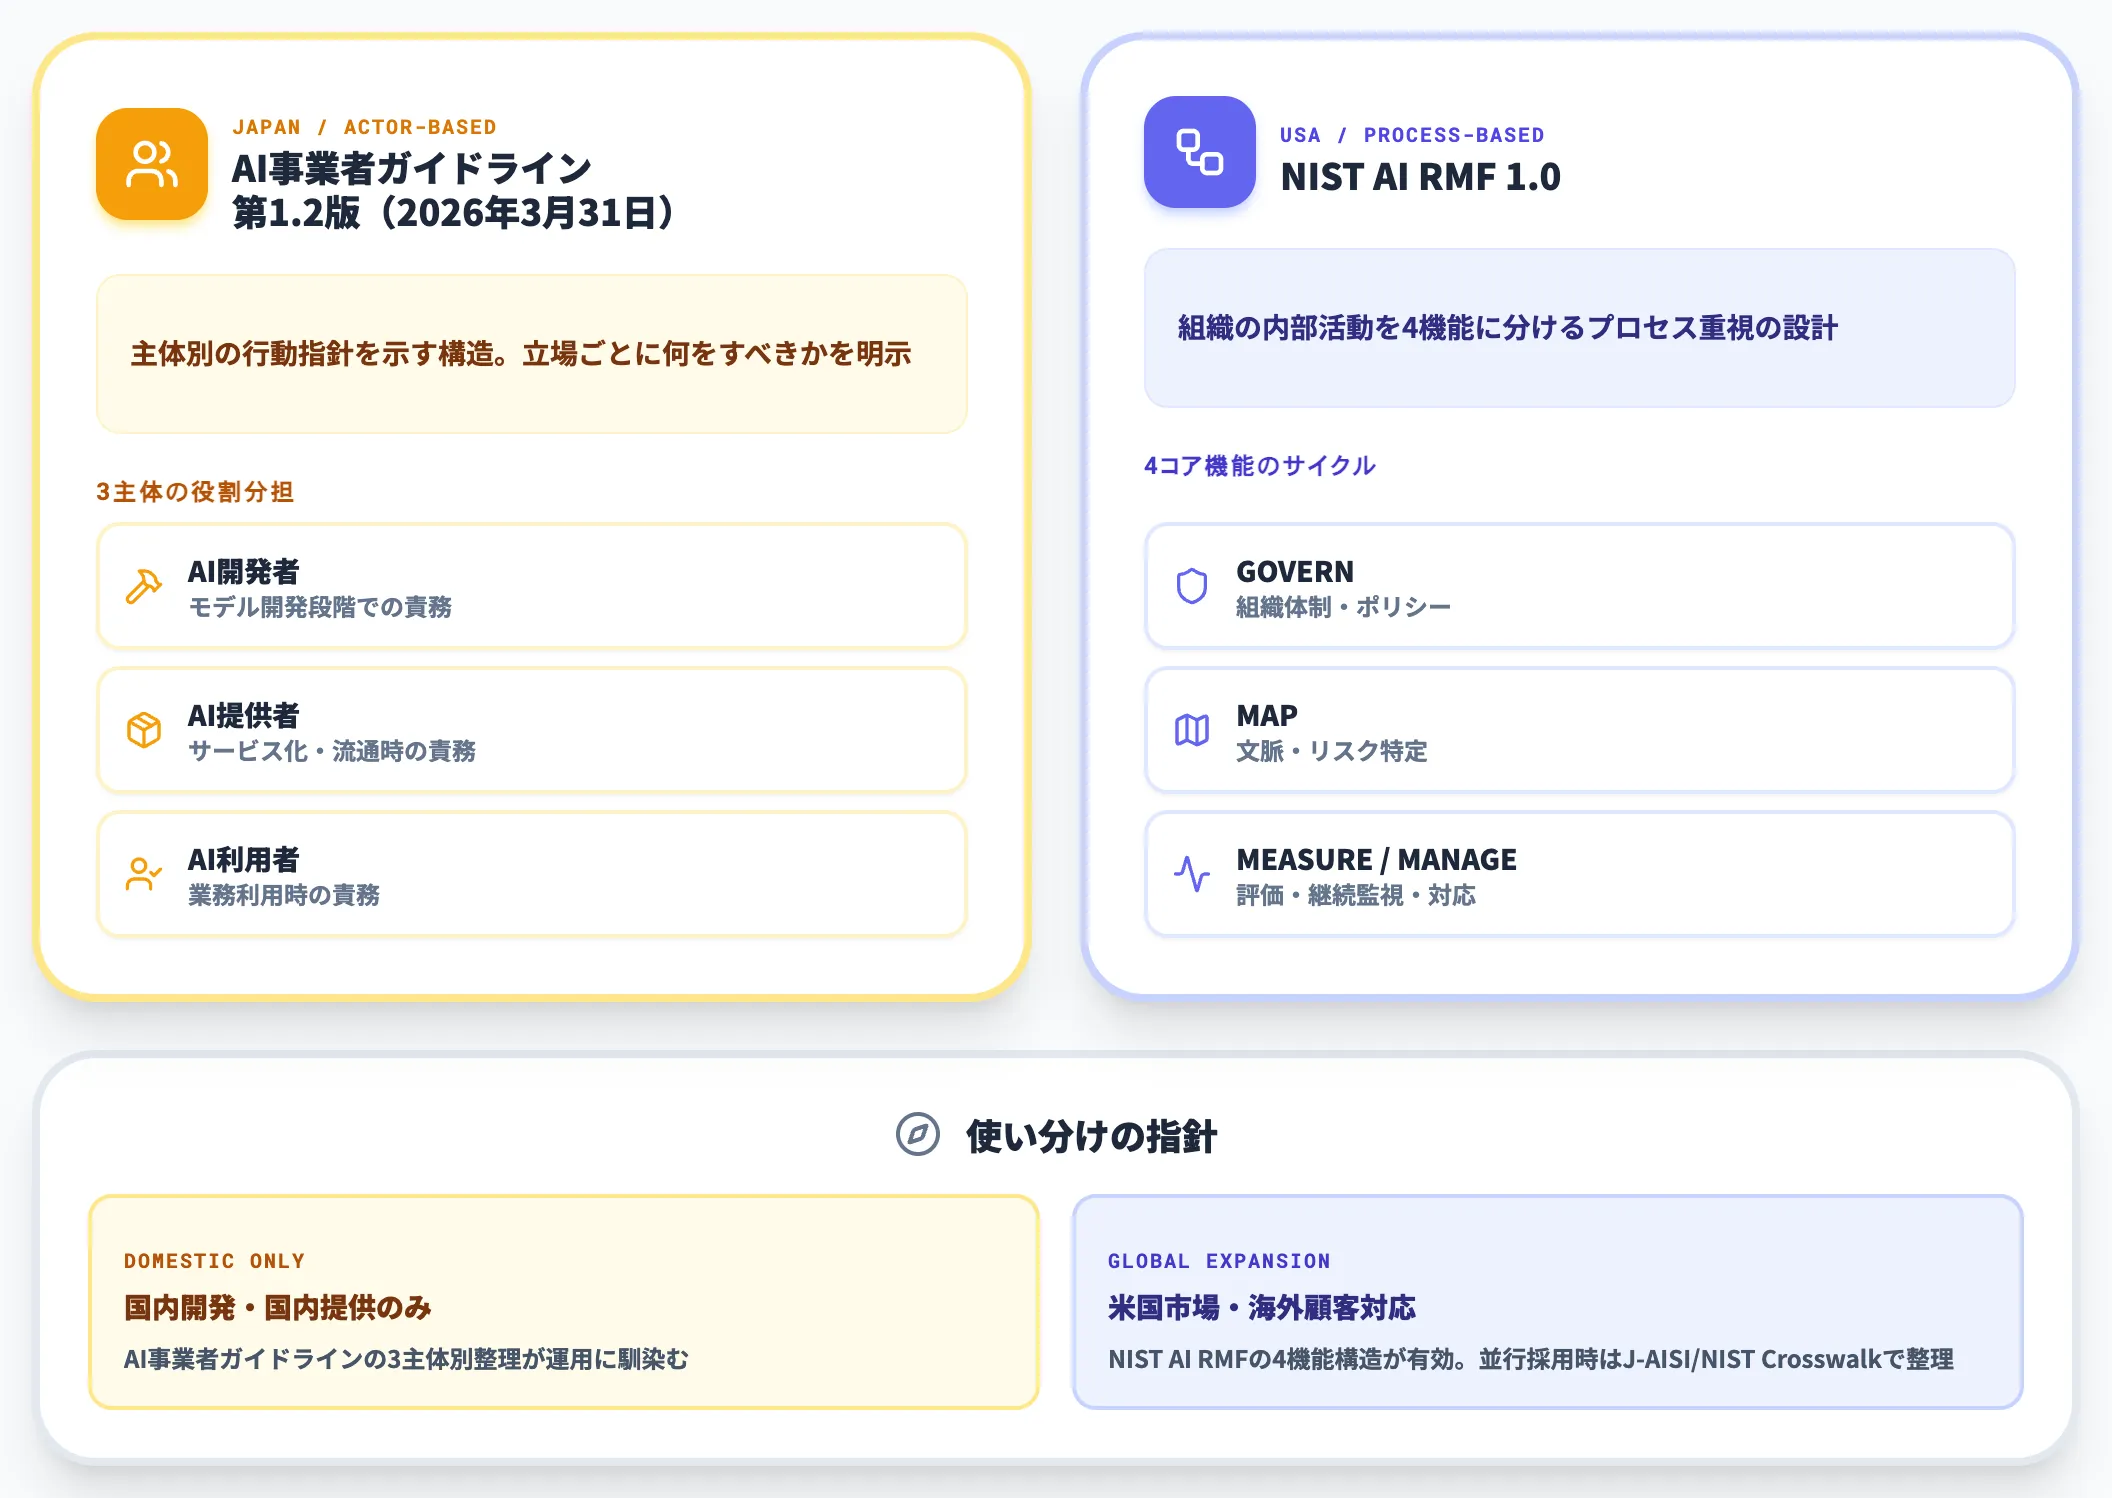Screen dimensions: 2112x1498
Task: Click the AI開発者 title text
Action: pos(244,572)
